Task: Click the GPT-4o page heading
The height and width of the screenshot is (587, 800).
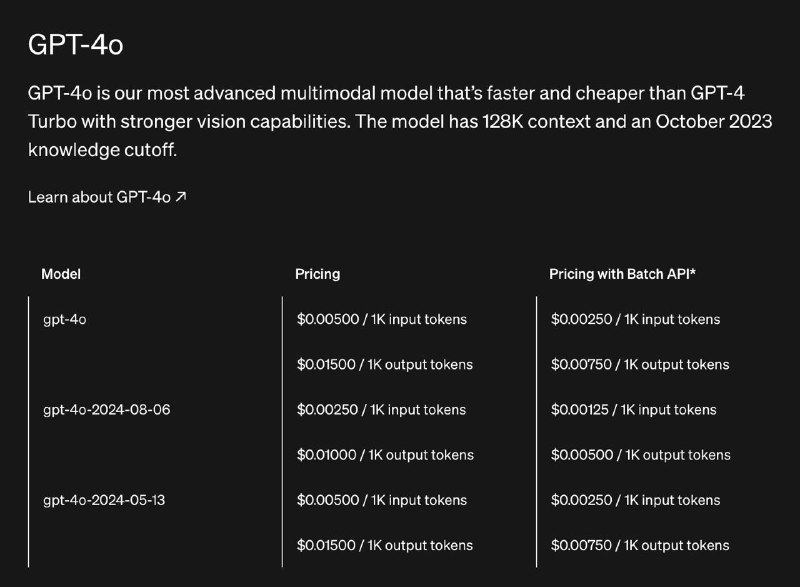Action: 76,44
